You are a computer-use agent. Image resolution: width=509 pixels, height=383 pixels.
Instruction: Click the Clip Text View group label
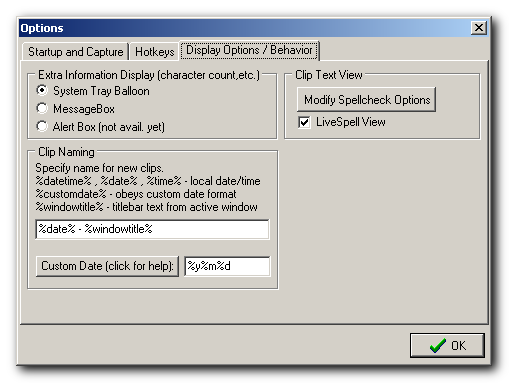tap(329, 75)
